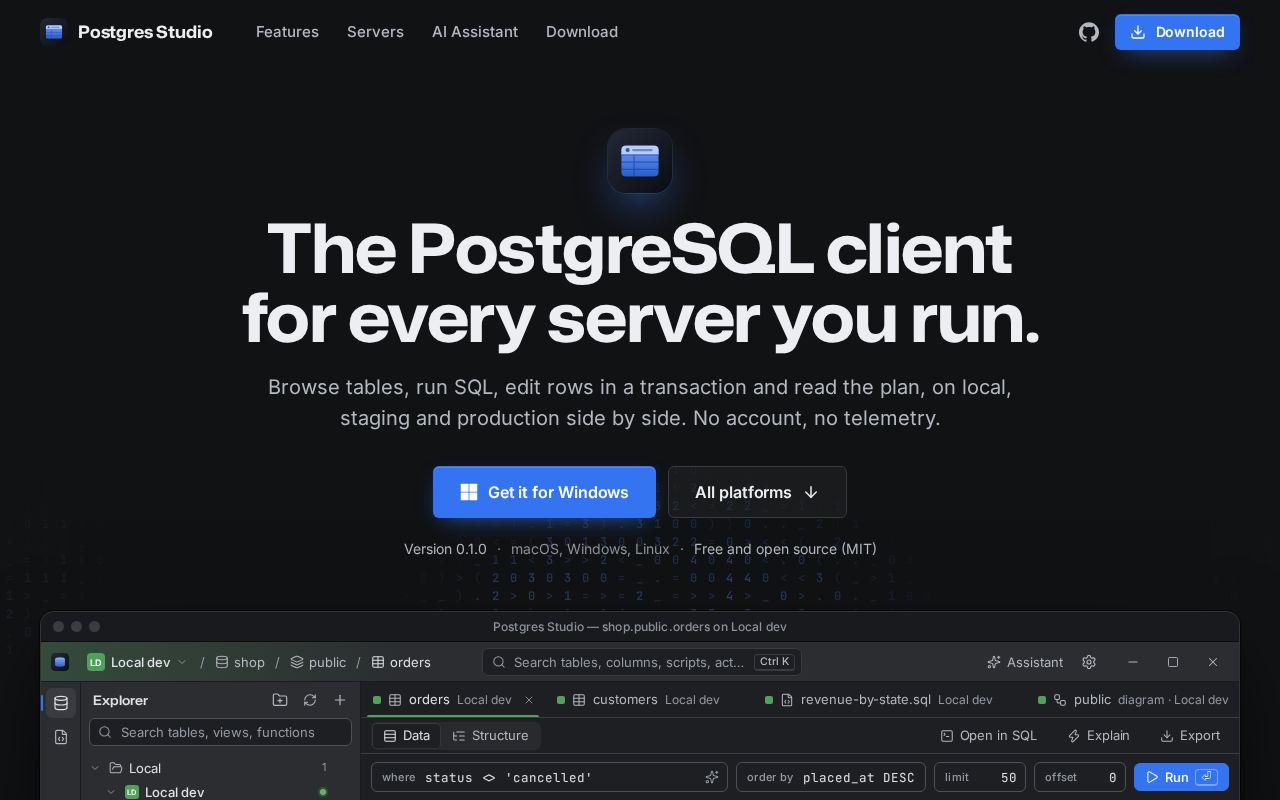Select the Data view tab
This screenshot has width=1280, height=800.
(407, 735)
